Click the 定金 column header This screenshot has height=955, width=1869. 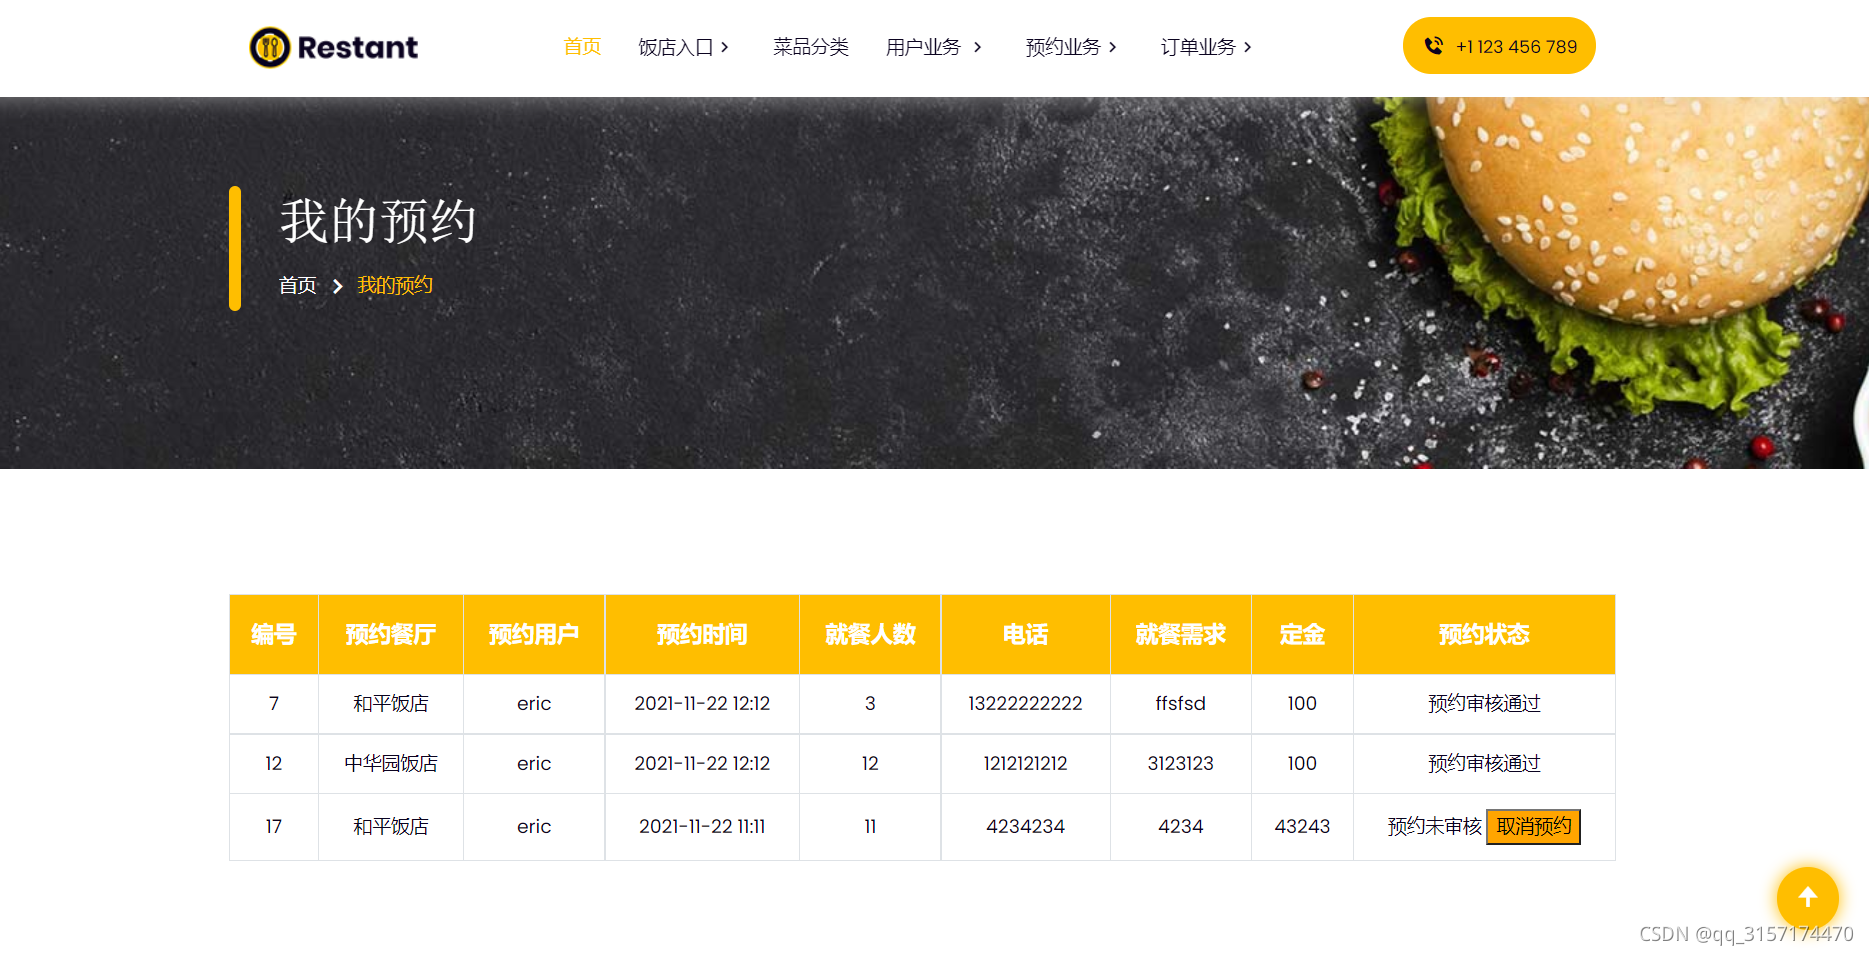1302,634
